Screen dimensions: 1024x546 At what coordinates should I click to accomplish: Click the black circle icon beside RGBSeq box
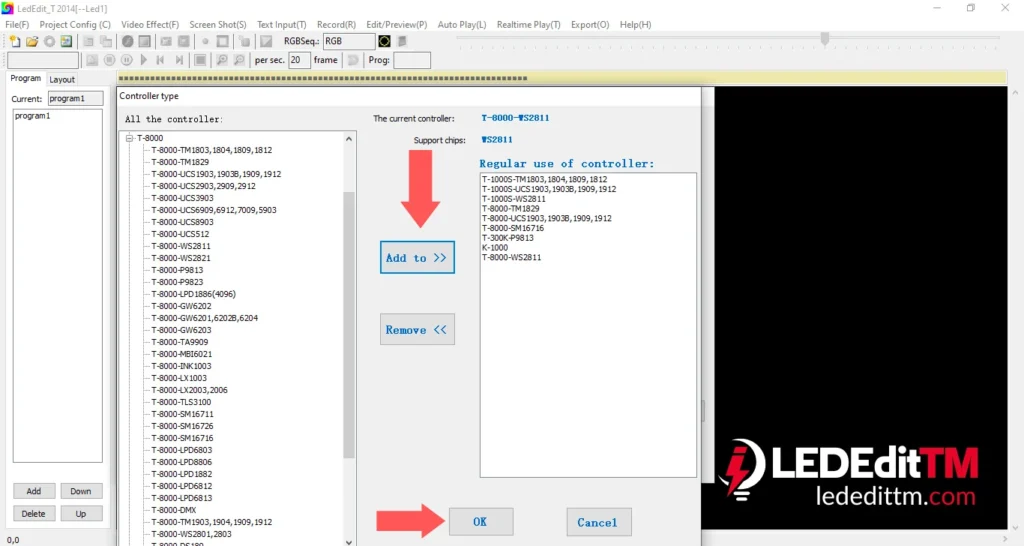point(384,41)
